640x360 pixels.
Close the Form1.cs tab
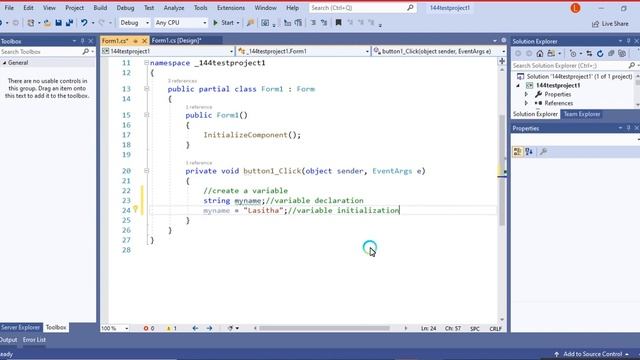144,41
